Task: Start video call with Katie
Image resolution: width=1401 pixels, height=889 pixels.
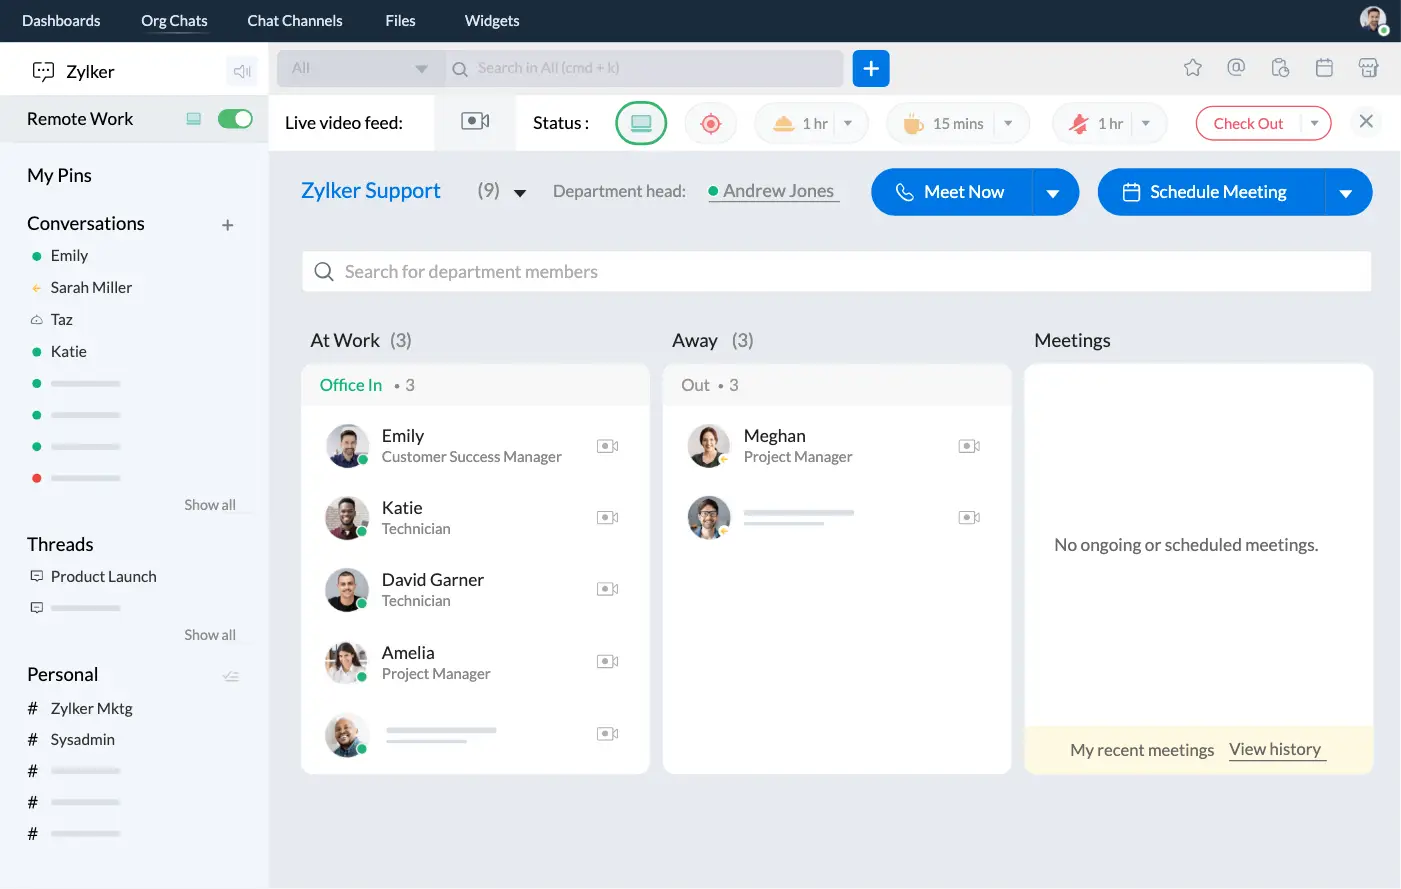Action: pos(607,518)
